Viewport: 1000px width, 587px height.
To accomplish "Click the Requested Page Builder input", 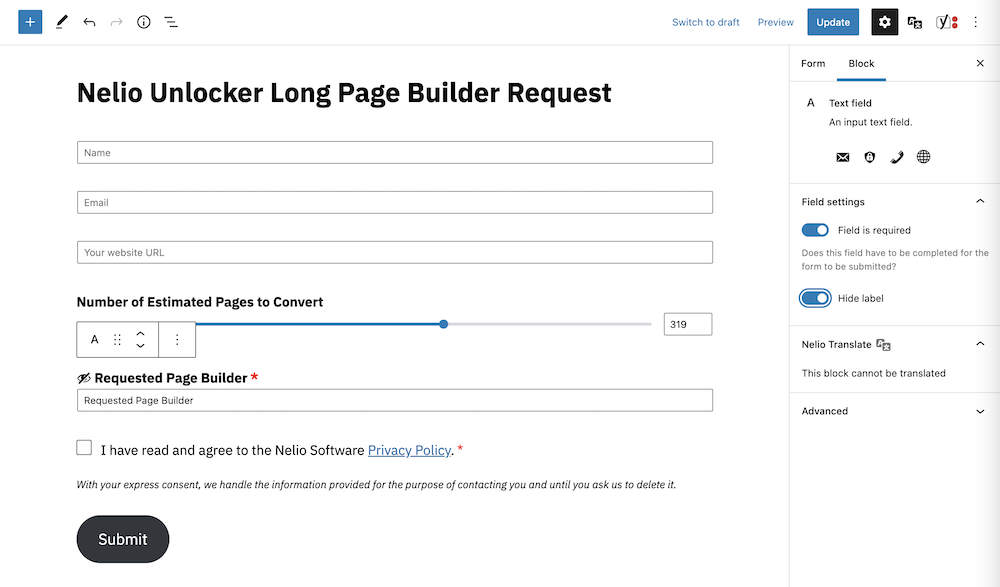I will click(x=395, y=400).
